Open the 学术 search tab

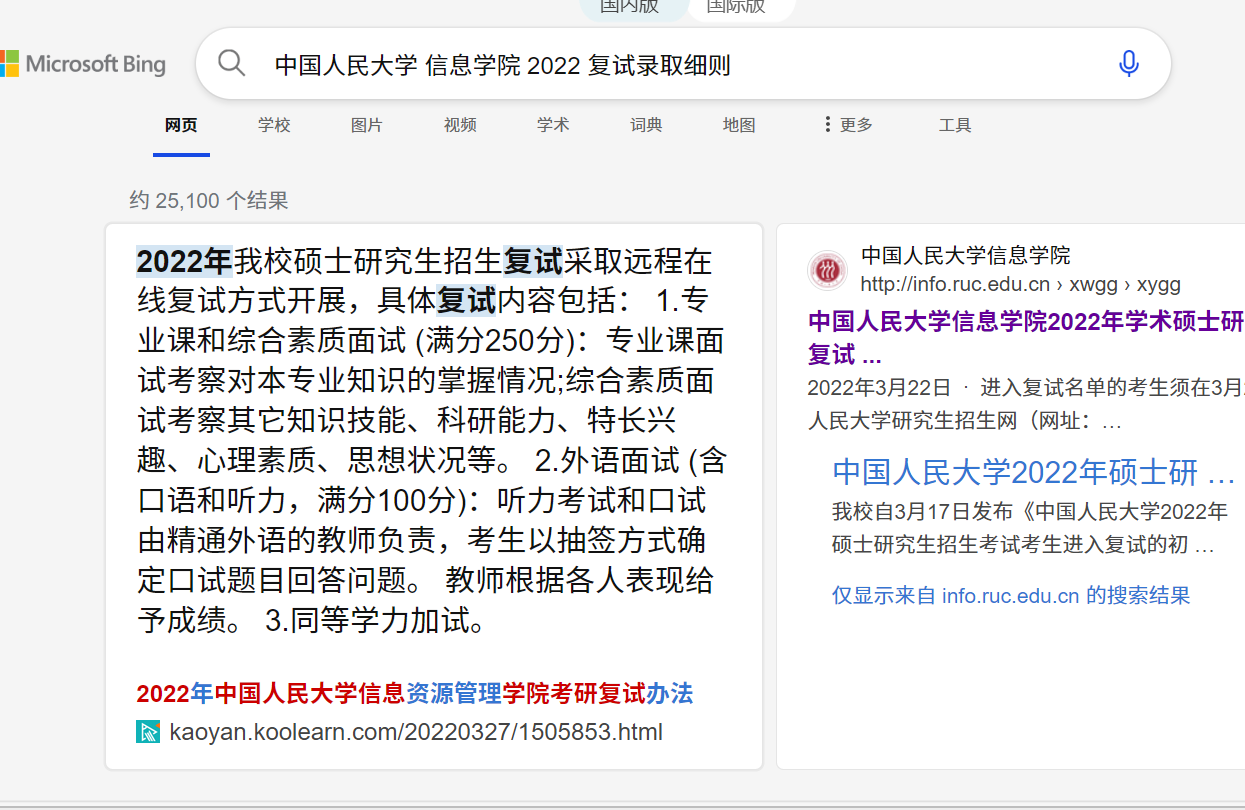[x=553, y=124]
